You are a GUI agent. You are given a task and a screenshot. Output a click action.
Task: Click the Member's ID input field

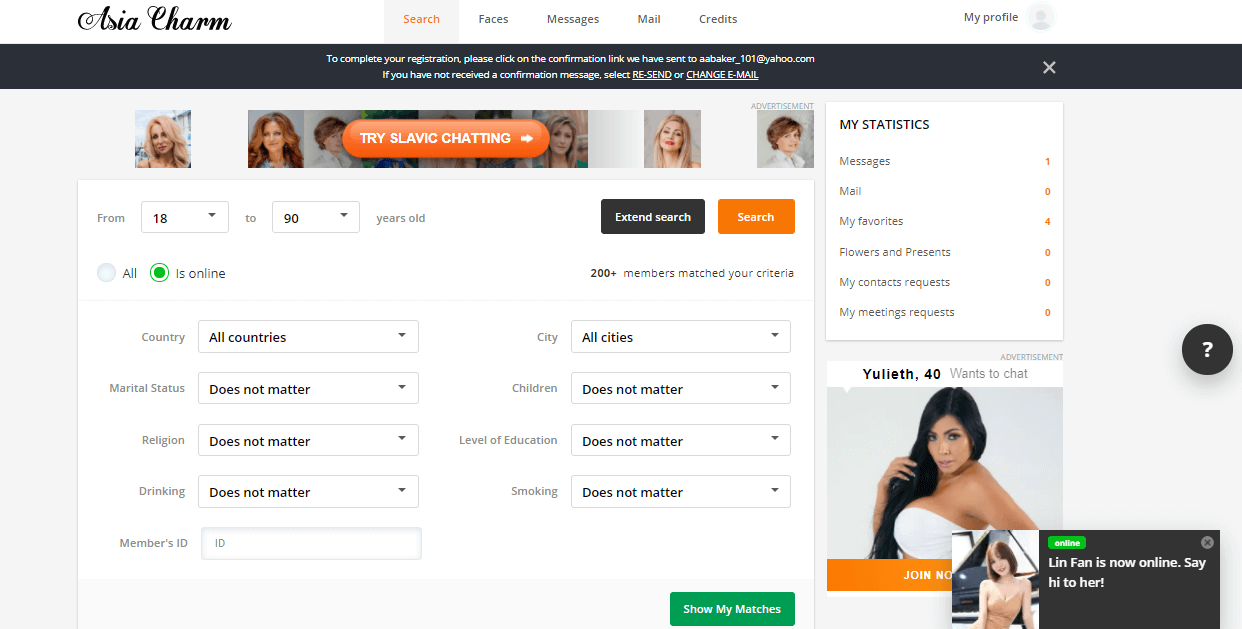(311, 543)
